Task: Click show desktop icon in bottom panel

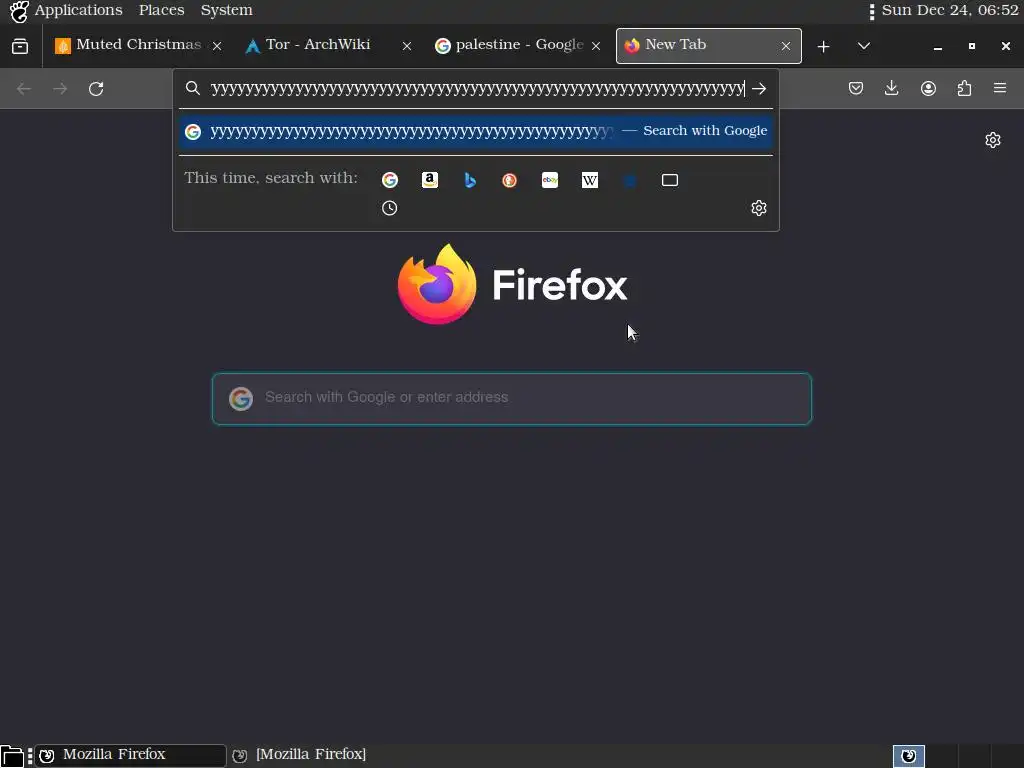Action: 12,756
